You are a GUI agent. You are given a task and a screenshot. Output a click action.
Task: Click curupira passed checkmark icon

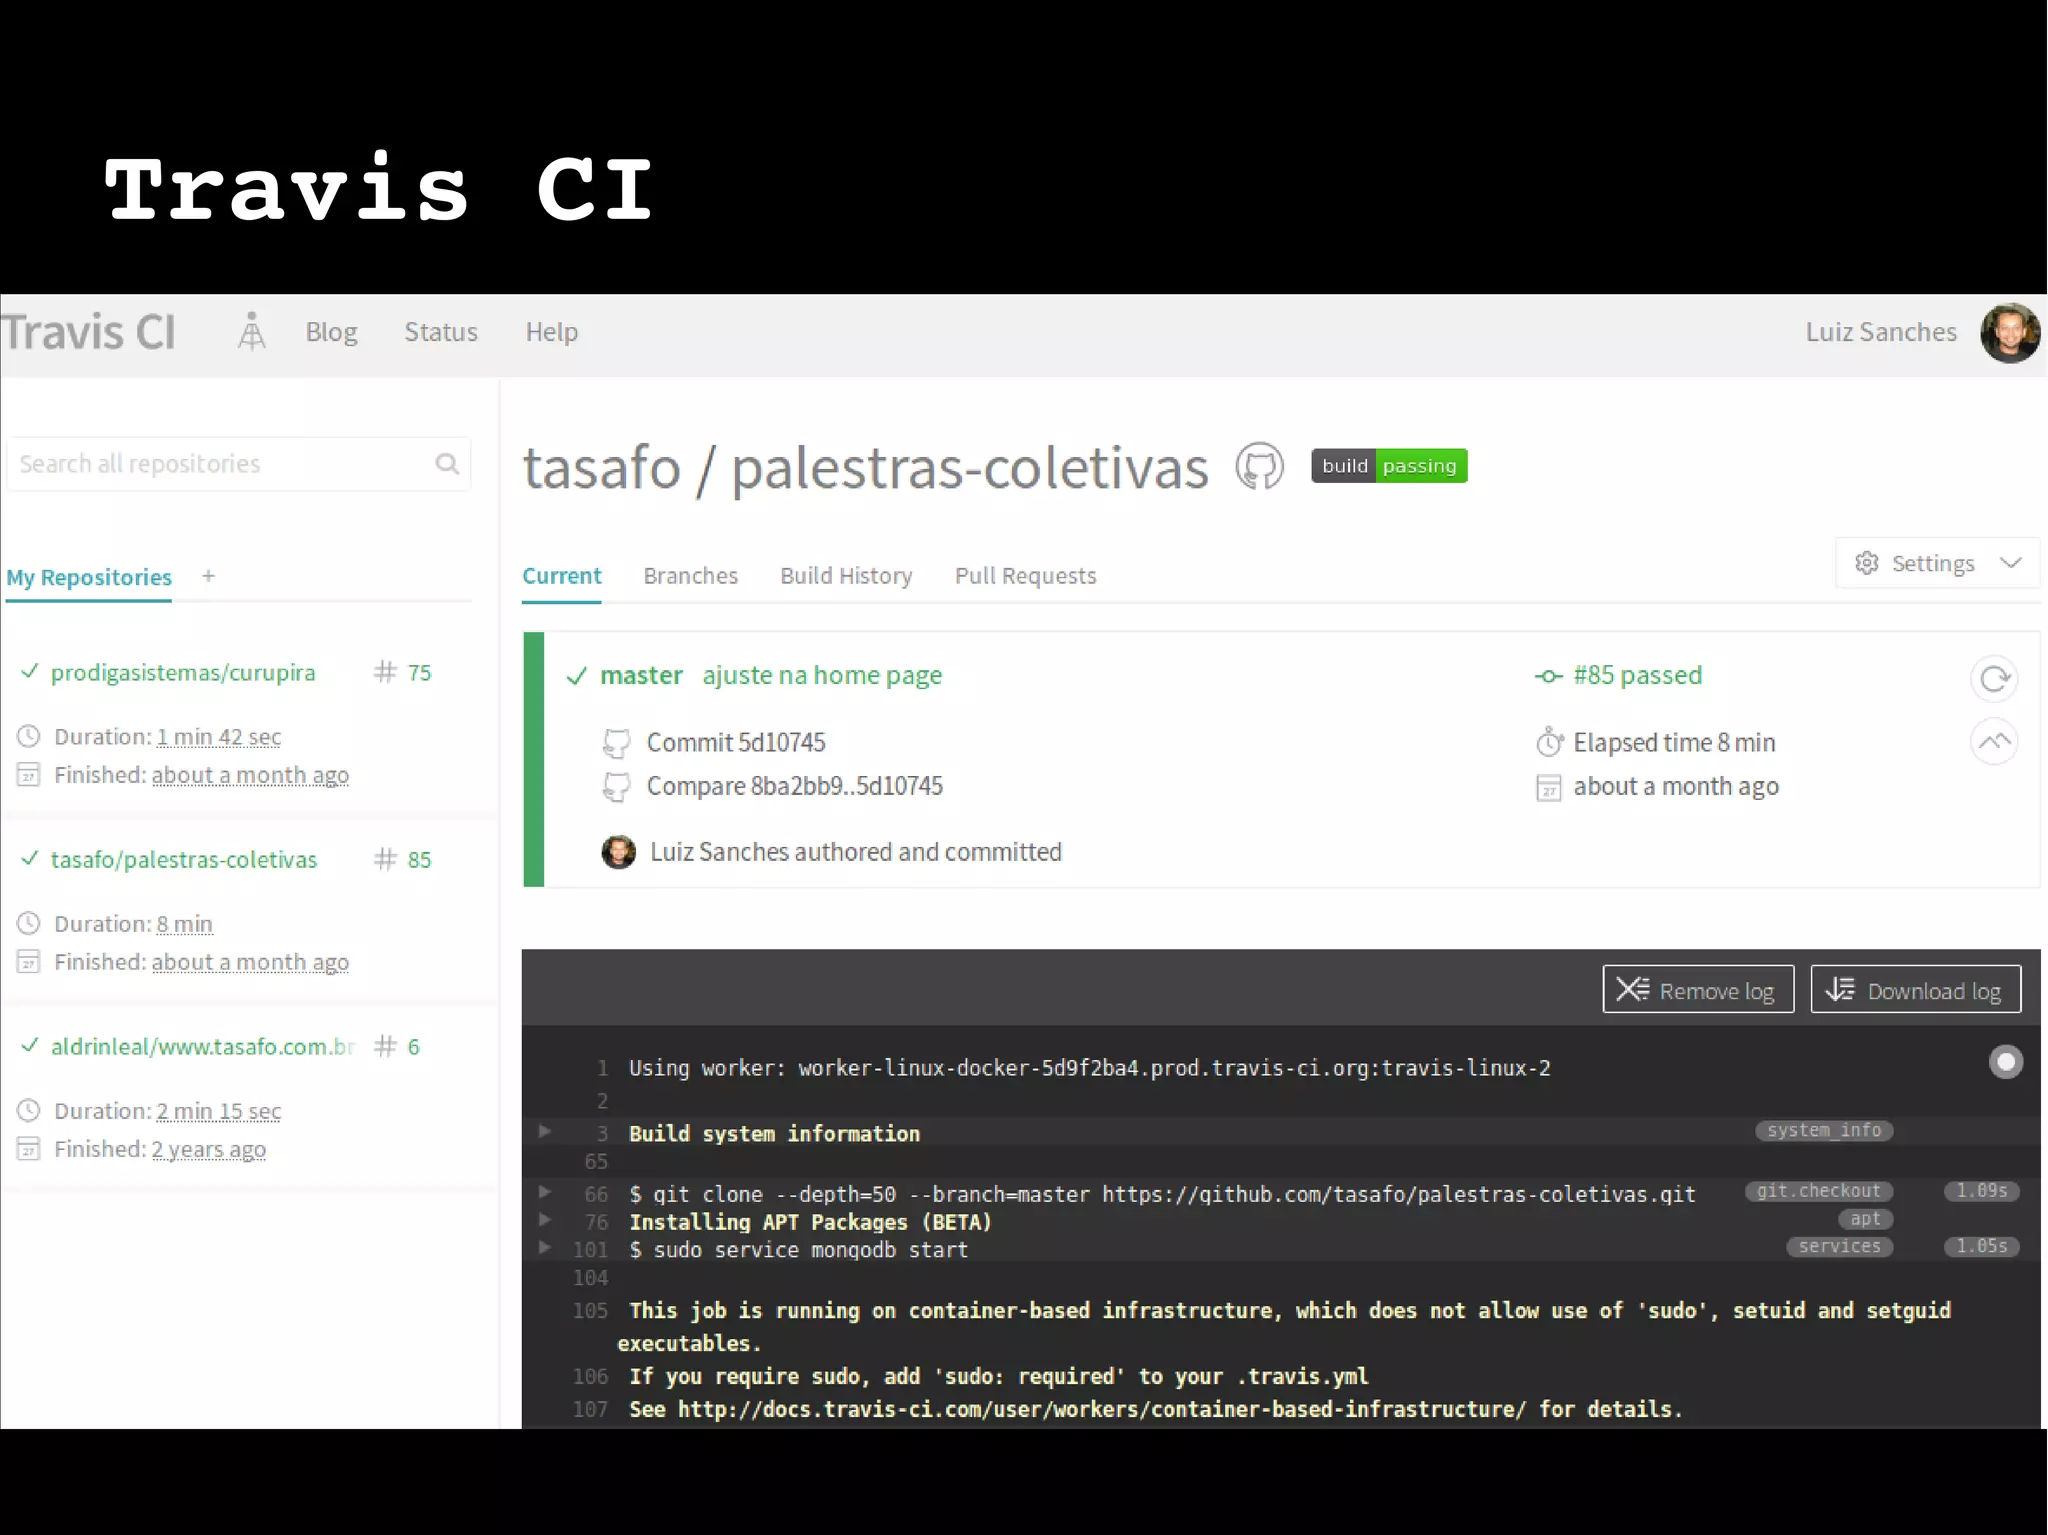click(29, 671)
